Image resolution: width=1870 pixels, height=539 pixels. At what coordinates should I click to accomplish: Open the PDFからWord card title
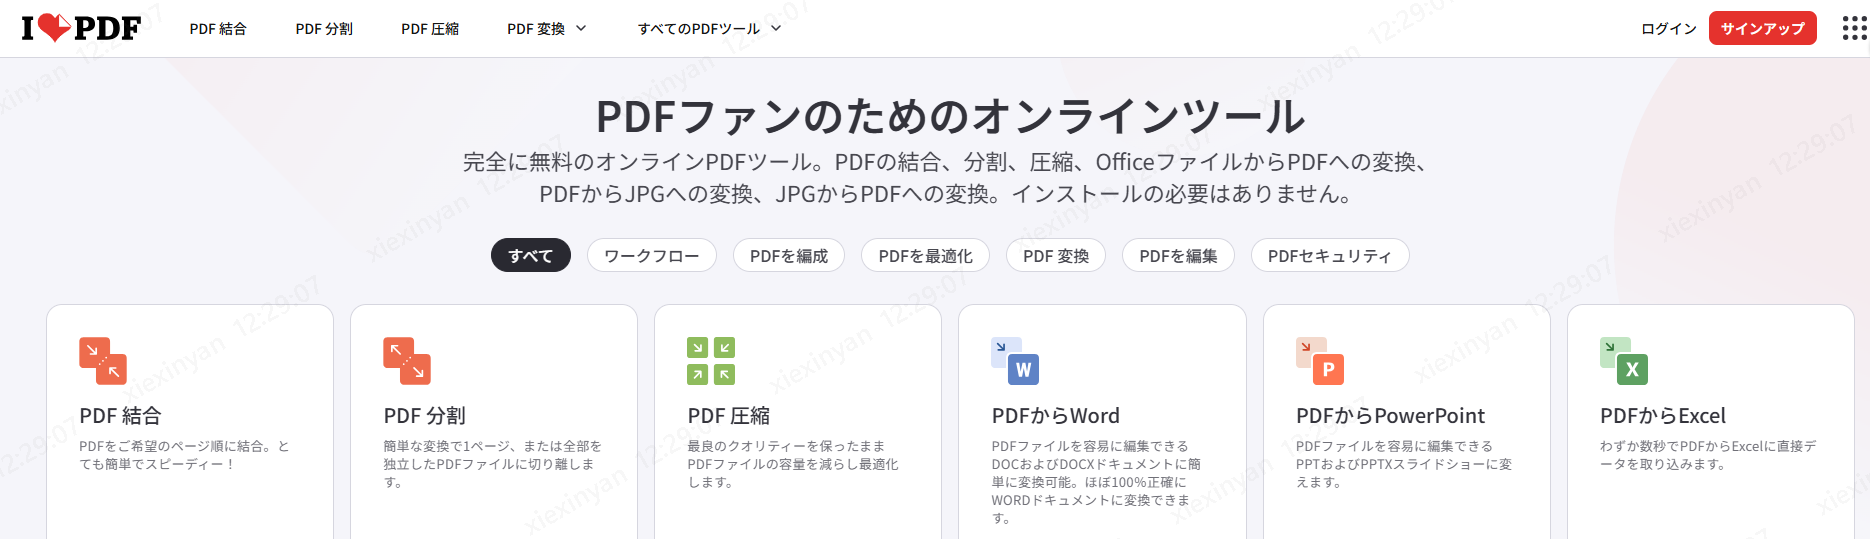(1056, 416)
